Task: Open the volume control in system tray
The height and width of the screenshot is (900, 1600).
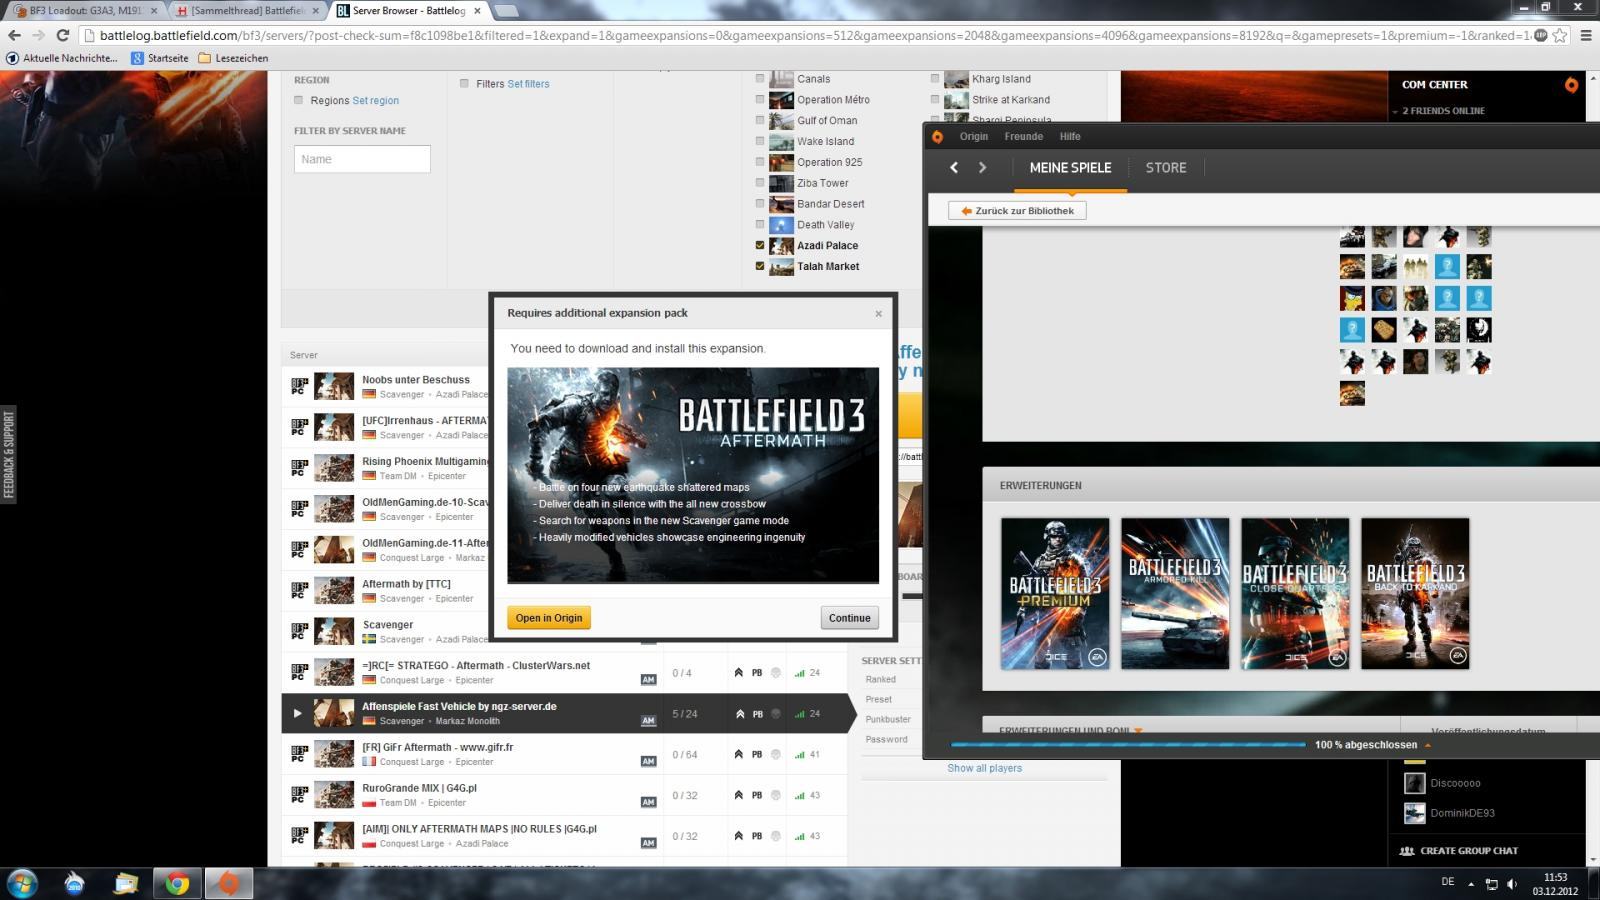Action: (1511, 884)
